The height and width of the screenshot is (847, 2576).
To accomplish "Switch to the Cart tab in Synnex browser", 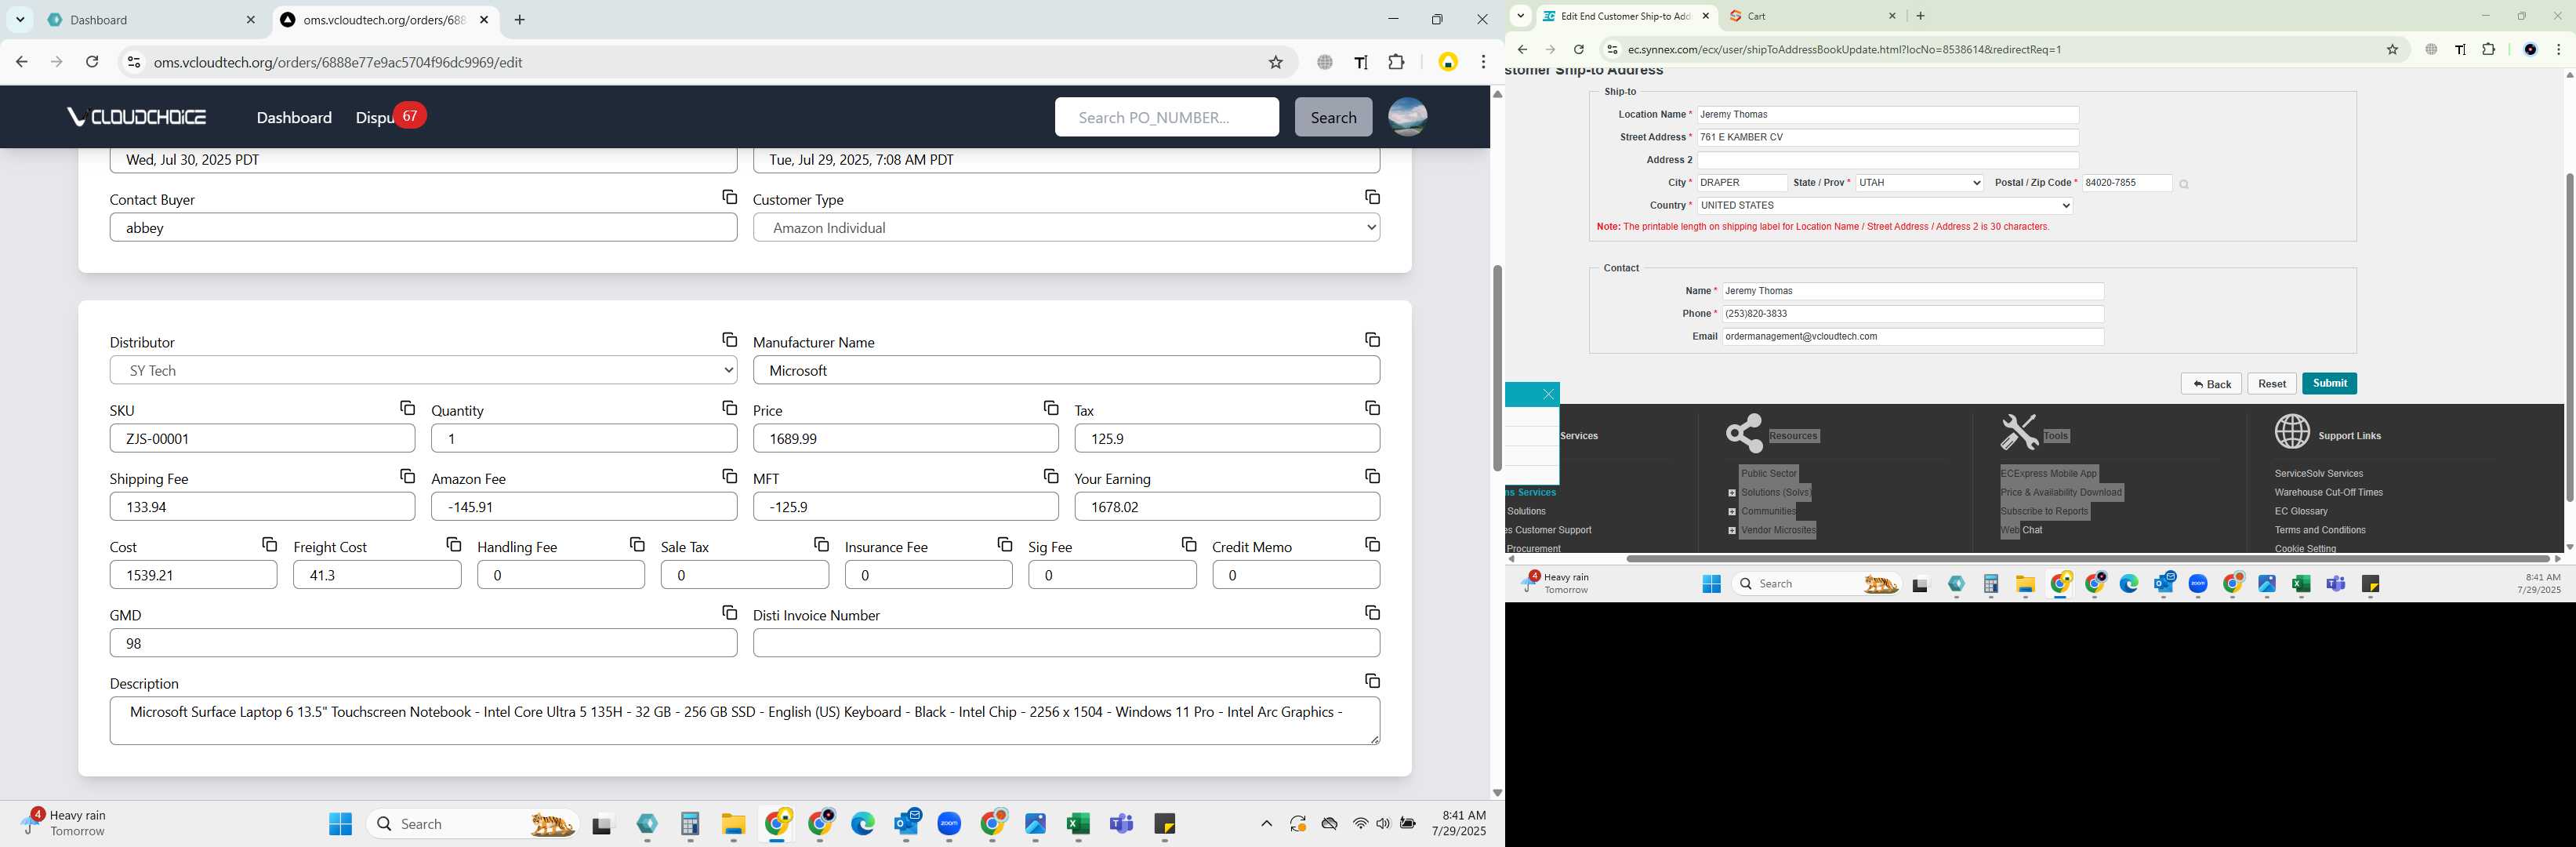I will tap(1811, 16).
